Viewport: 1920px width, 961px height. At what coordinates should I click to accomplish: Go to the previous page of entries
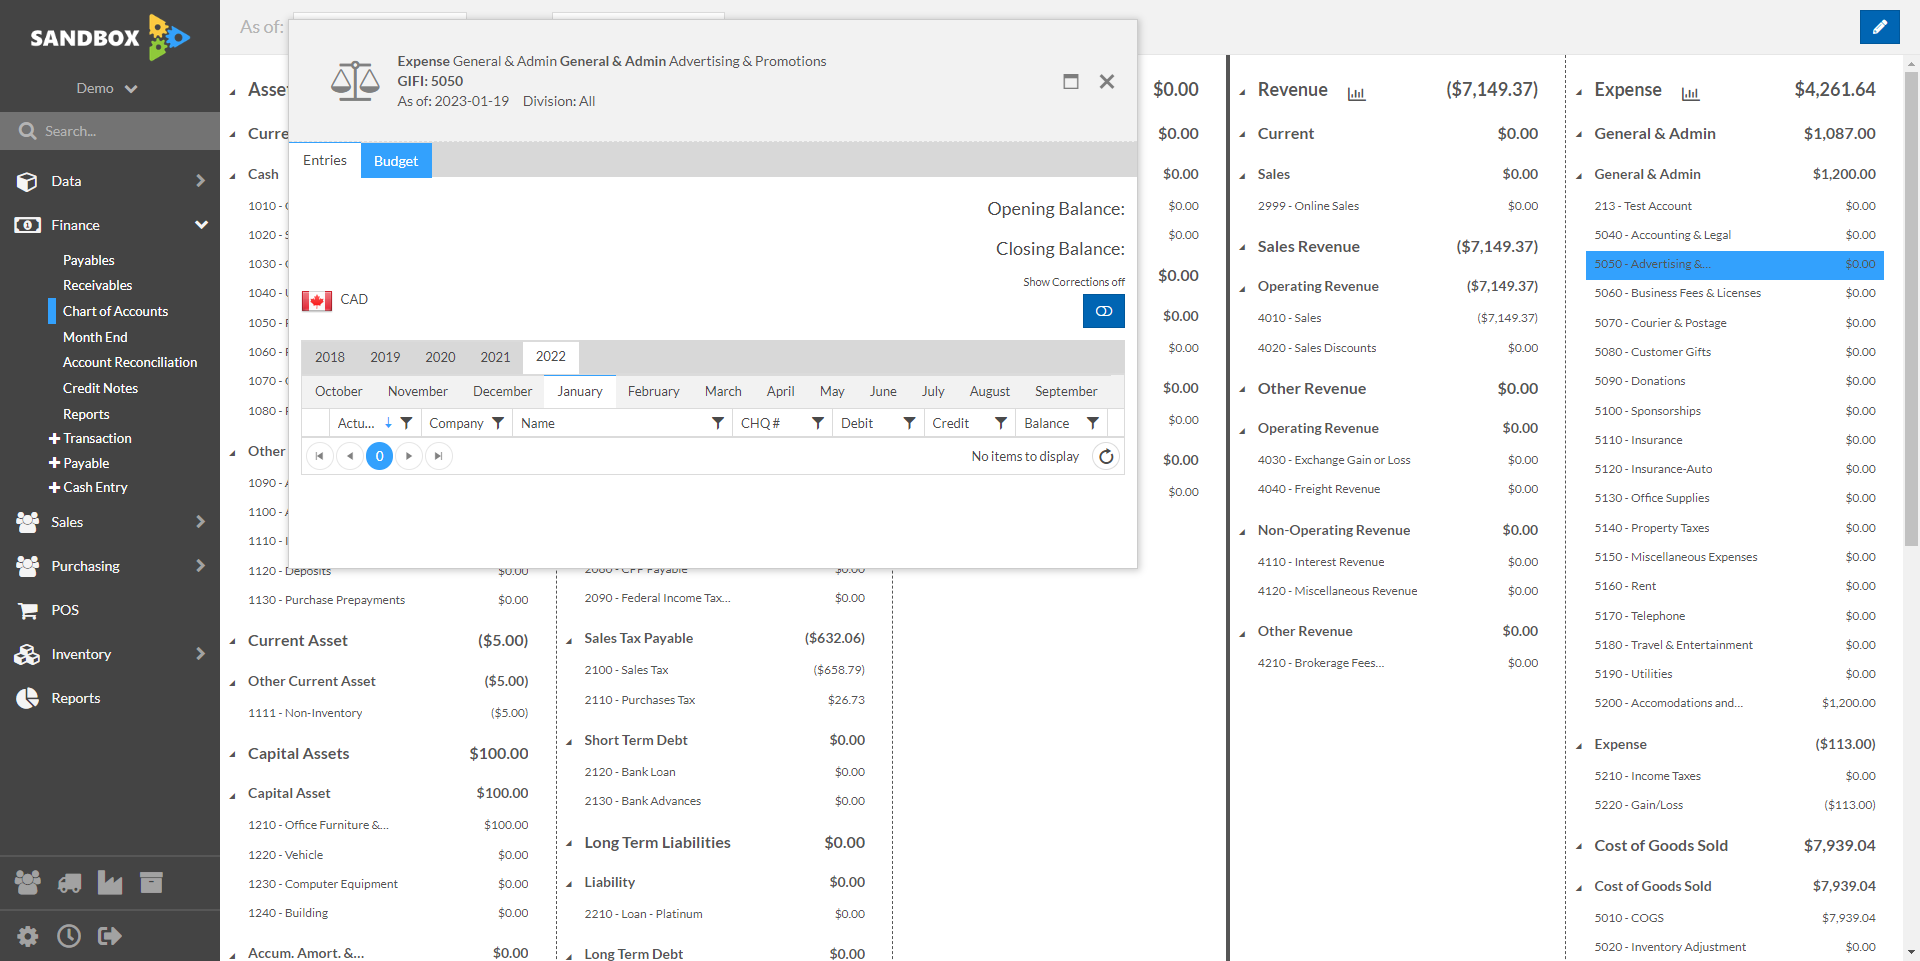click(349, 456)
